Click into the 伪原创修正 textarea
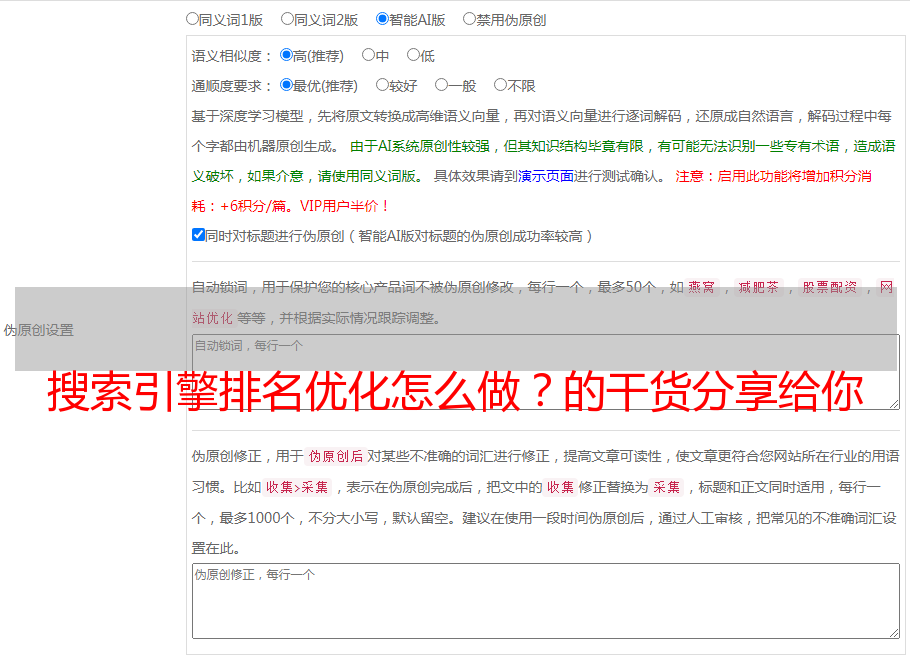Screen dimensions: 911x658 point(546,601)
